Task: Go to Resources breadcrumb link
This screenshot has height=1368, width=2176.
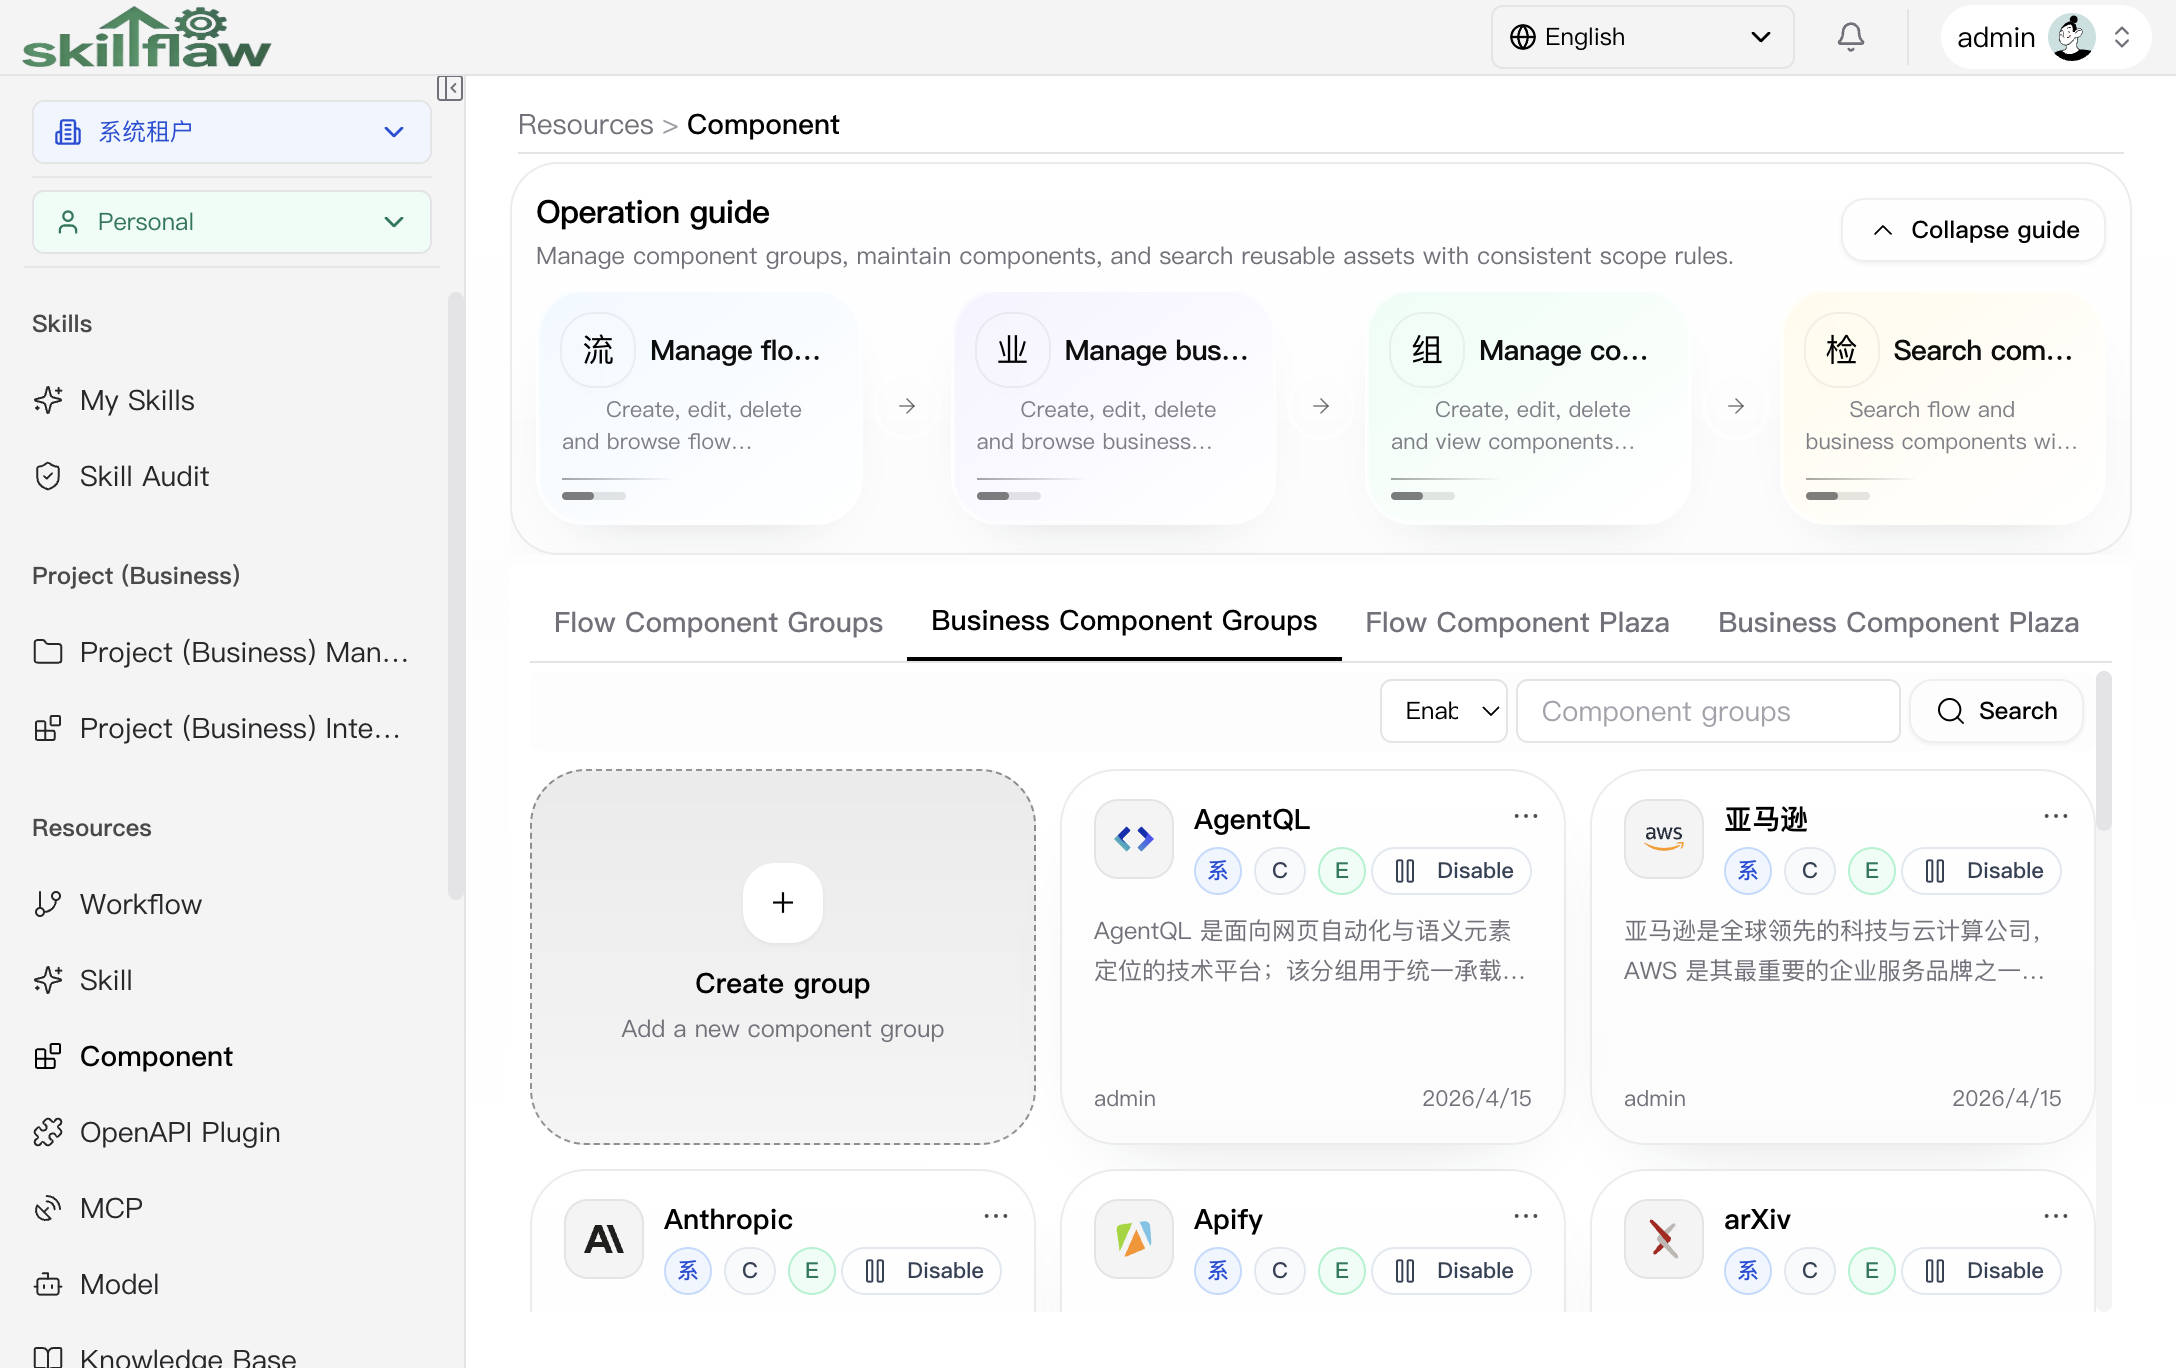Action: [x=585, y=125]
